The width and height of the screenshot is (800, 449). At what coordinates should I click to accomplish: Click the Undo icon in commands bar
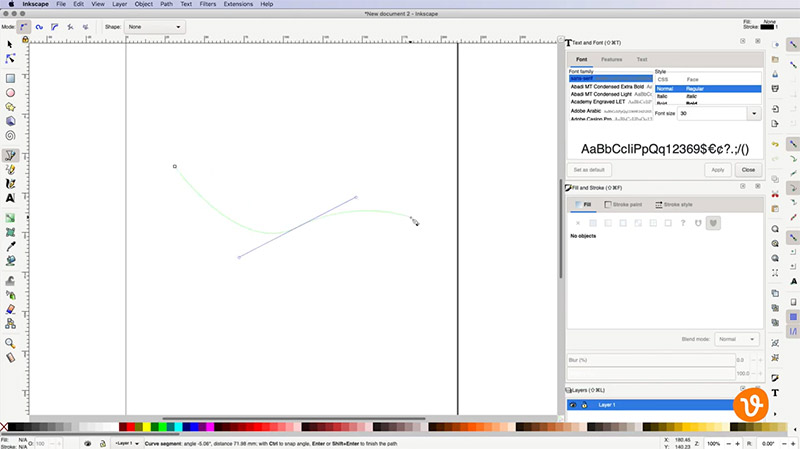[775, 144]
